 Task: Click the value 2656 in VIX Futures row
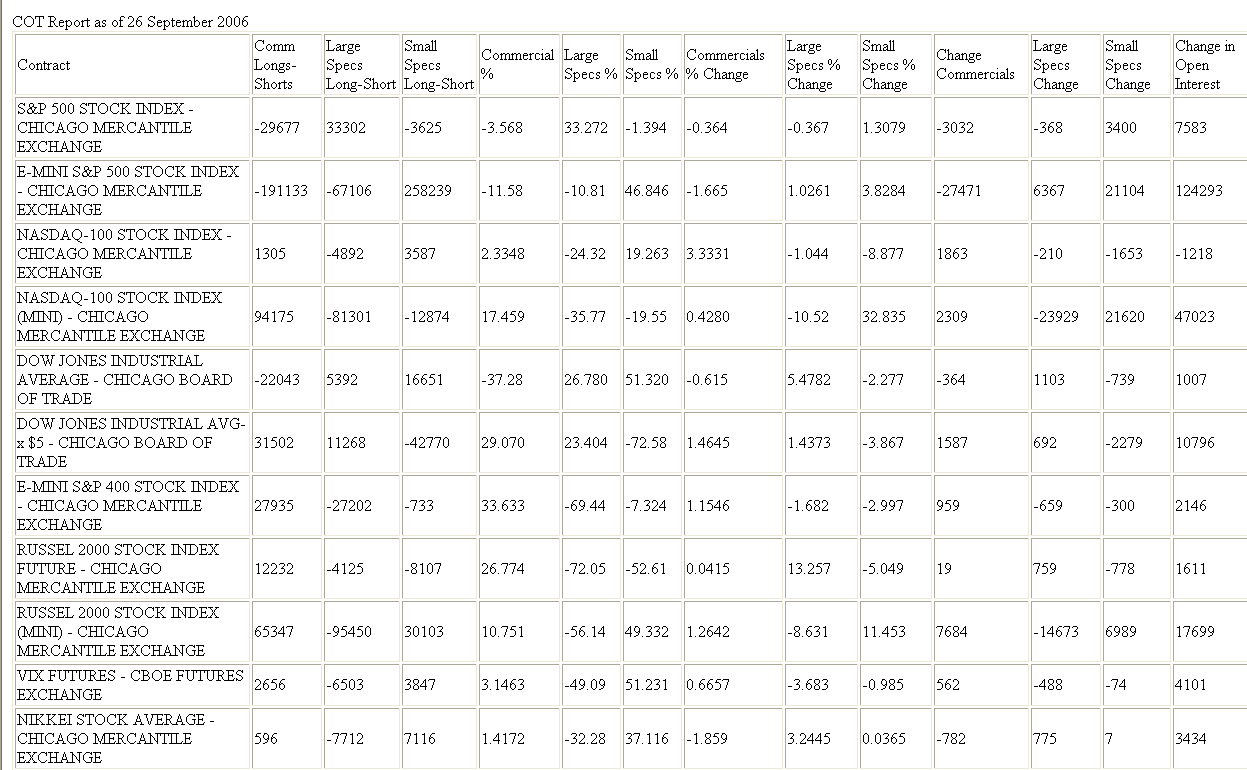(270, 685)
